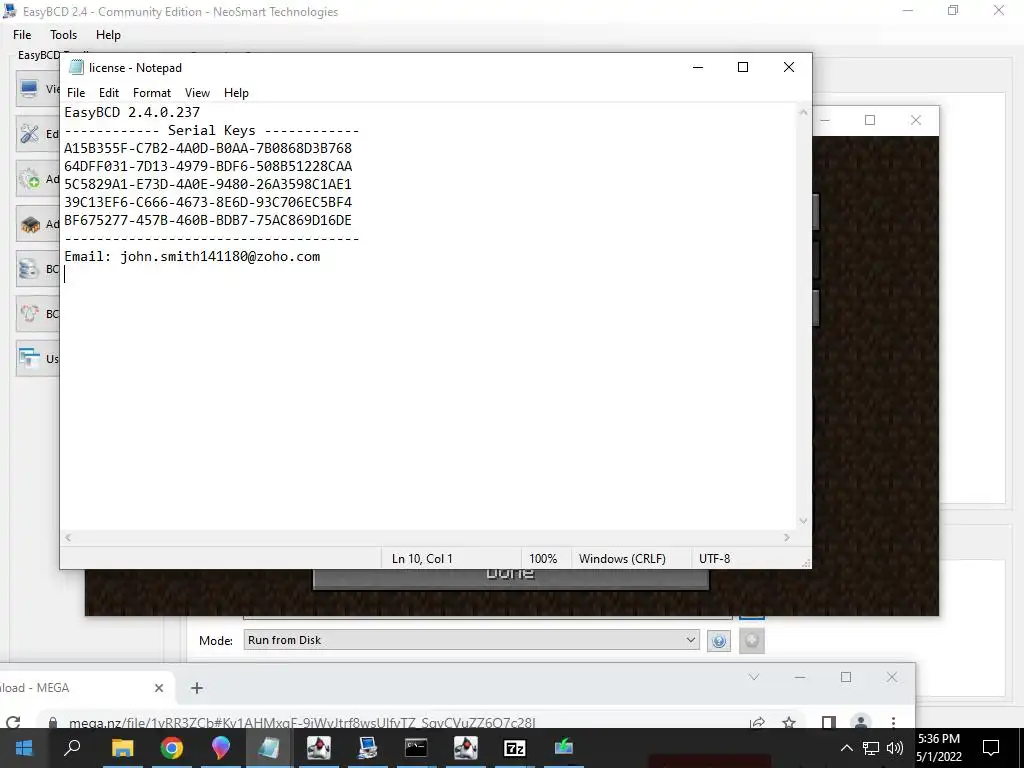Click the blue globe button beside Mode dropdown
1024x768 pixels.
tap(719, 641)
